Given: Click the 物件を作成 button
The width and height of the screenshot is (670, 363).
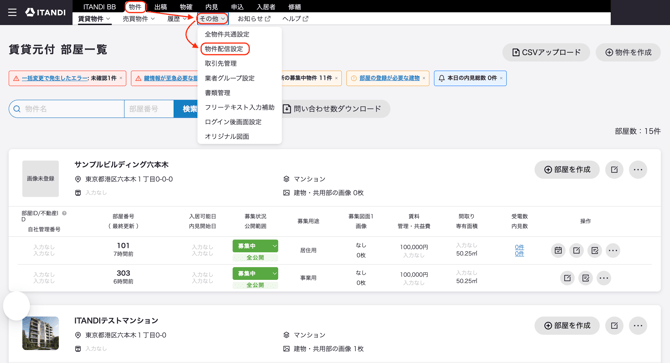Looking at the screenshot, I should click(628, 53).
